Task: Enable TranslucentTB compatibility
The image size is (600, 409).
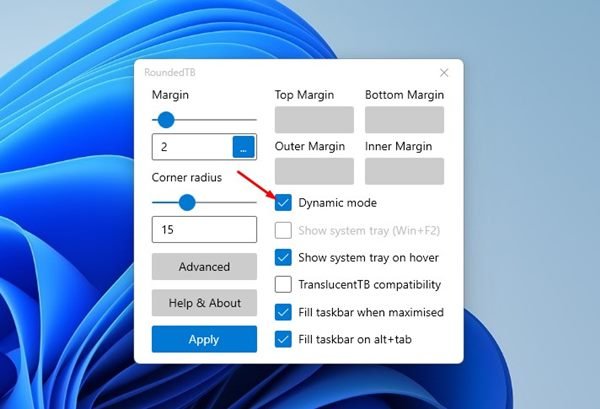Action: (x=283, y=284)
